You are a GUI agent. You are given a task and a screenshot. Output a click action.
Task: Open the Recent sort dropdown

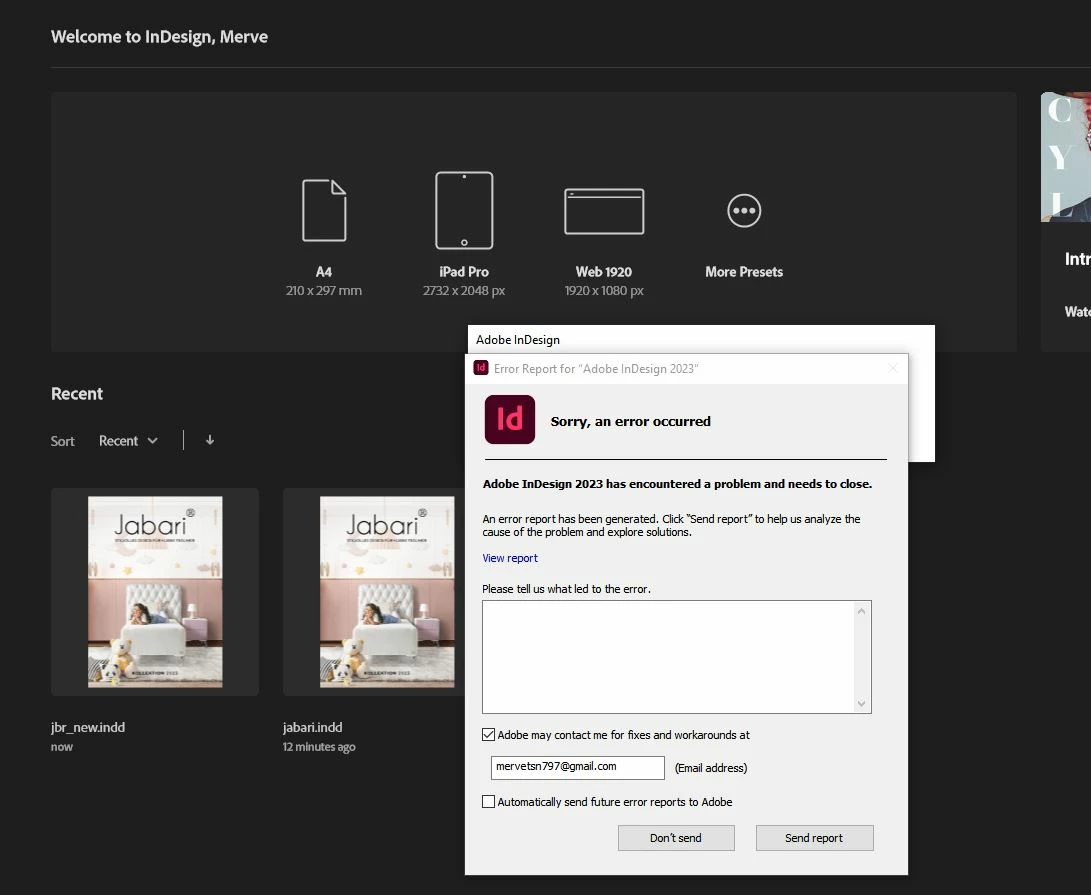coord(128,441)
